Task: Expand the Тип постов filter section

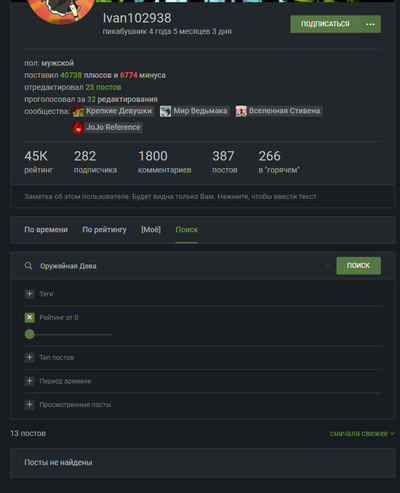Action: 30,357
